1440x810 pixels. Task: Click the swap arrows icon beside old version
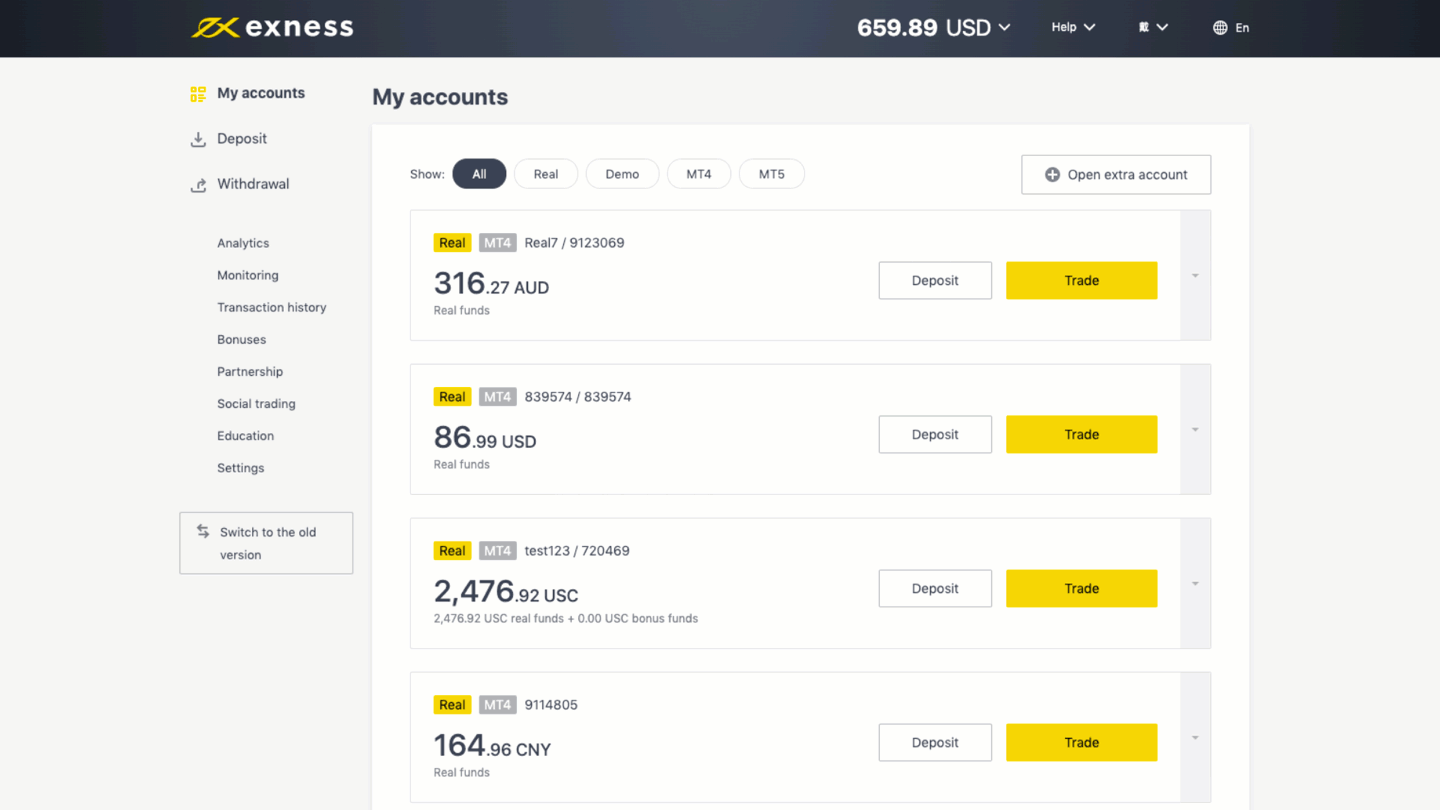point(203,531)
